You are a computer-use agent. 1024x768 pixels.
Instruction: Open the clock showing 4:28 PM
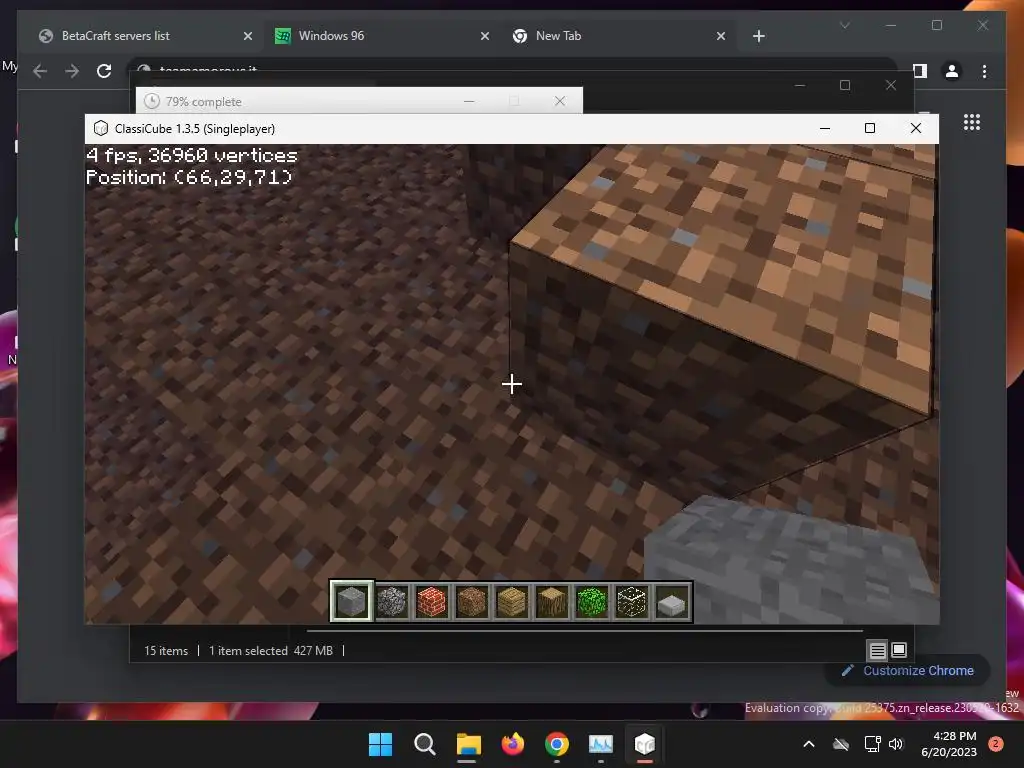(x=949, y=744)
